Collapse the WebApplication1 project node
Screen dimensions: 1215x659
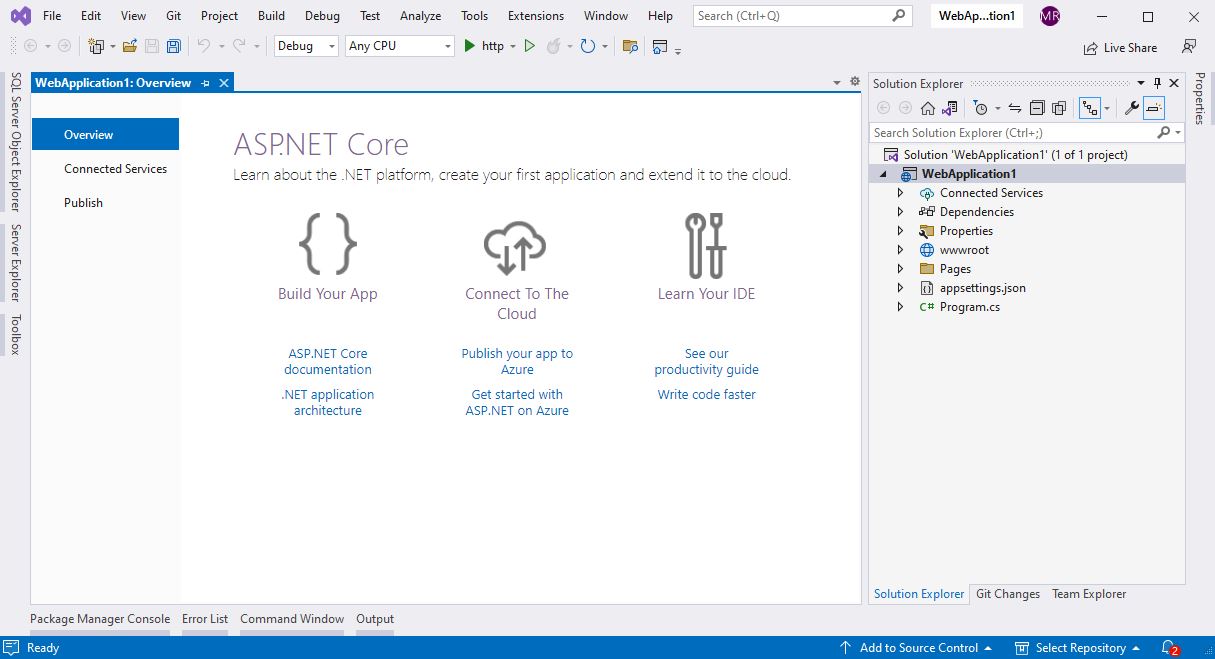883,174
